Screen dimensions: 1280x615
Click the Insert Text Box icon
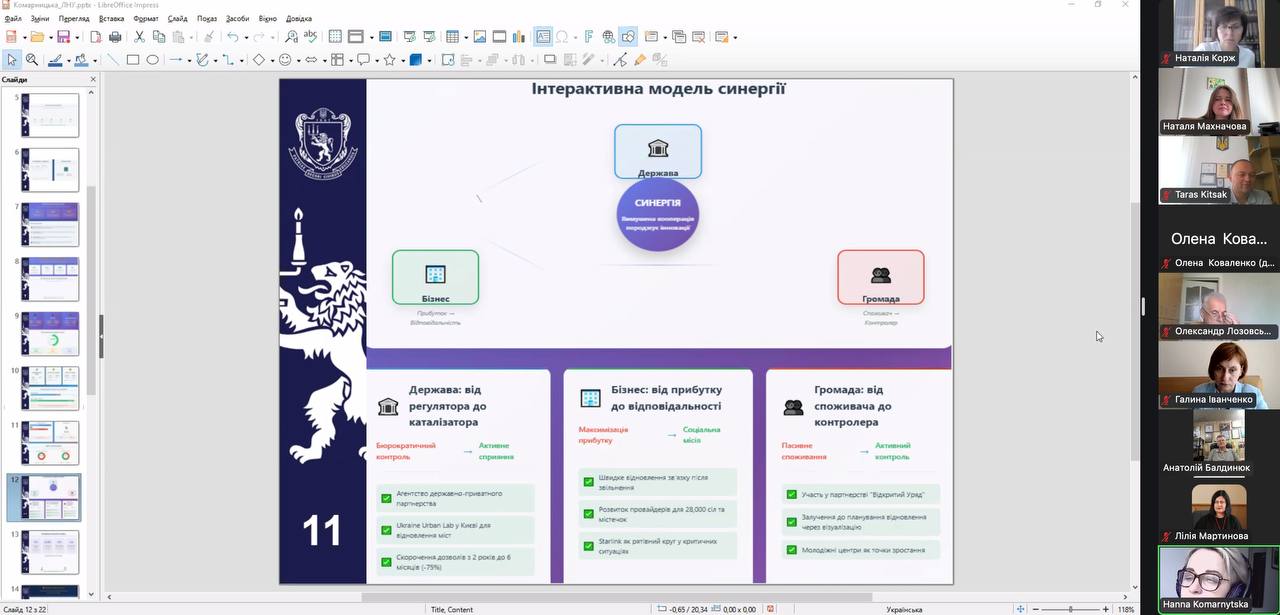pyautogui.click(x=543, y=37)
